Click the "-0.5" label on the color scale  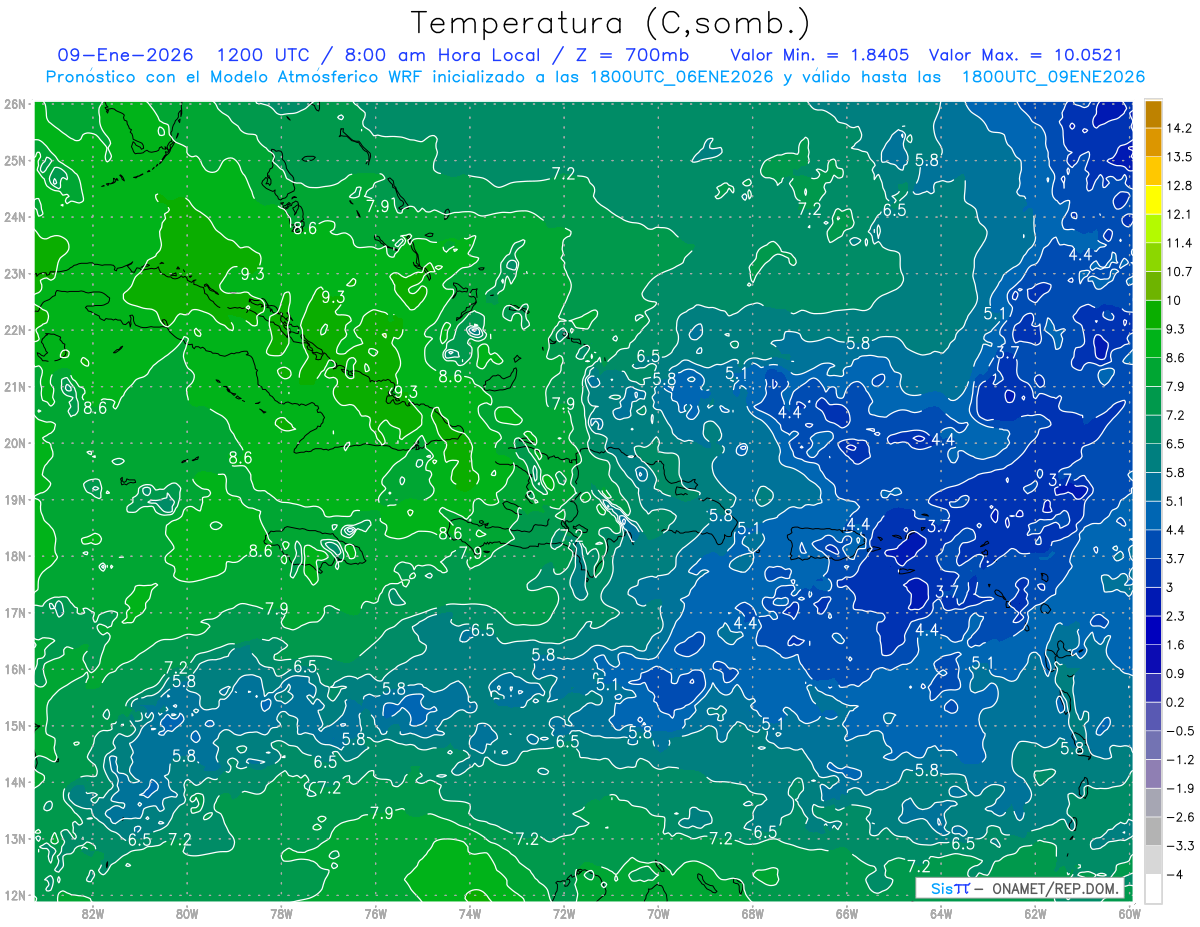coord(1179,731)
